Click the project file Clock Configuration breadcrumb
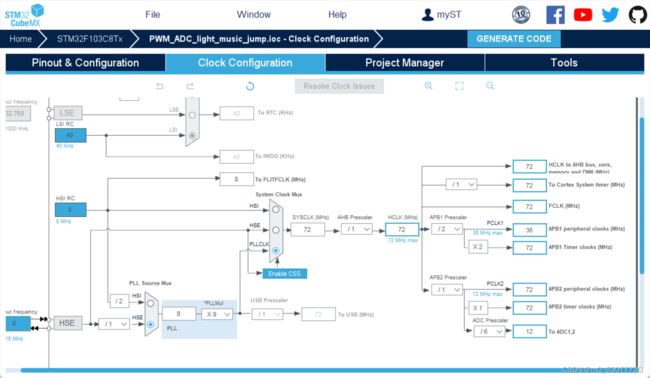This screenshot has height=378, width=650. [x=259, y=39]
